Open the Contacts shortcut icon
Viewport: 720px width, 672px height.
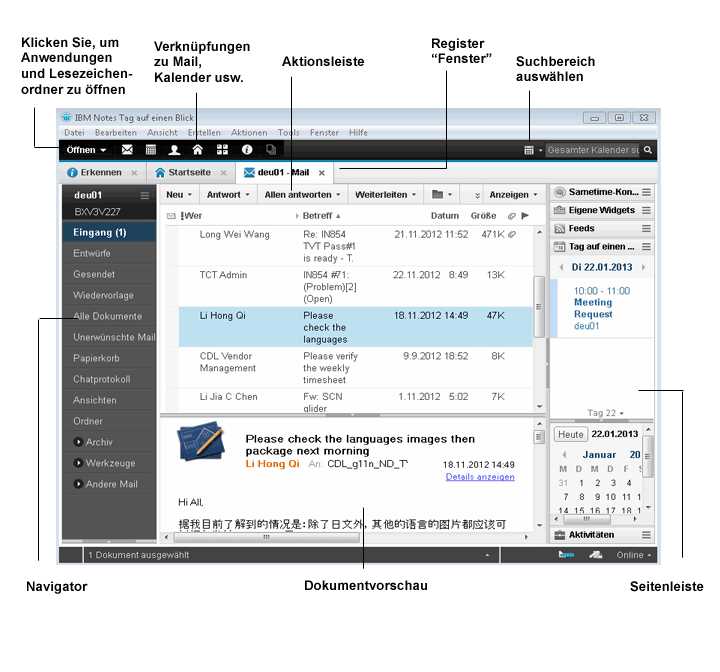(174, 150)
